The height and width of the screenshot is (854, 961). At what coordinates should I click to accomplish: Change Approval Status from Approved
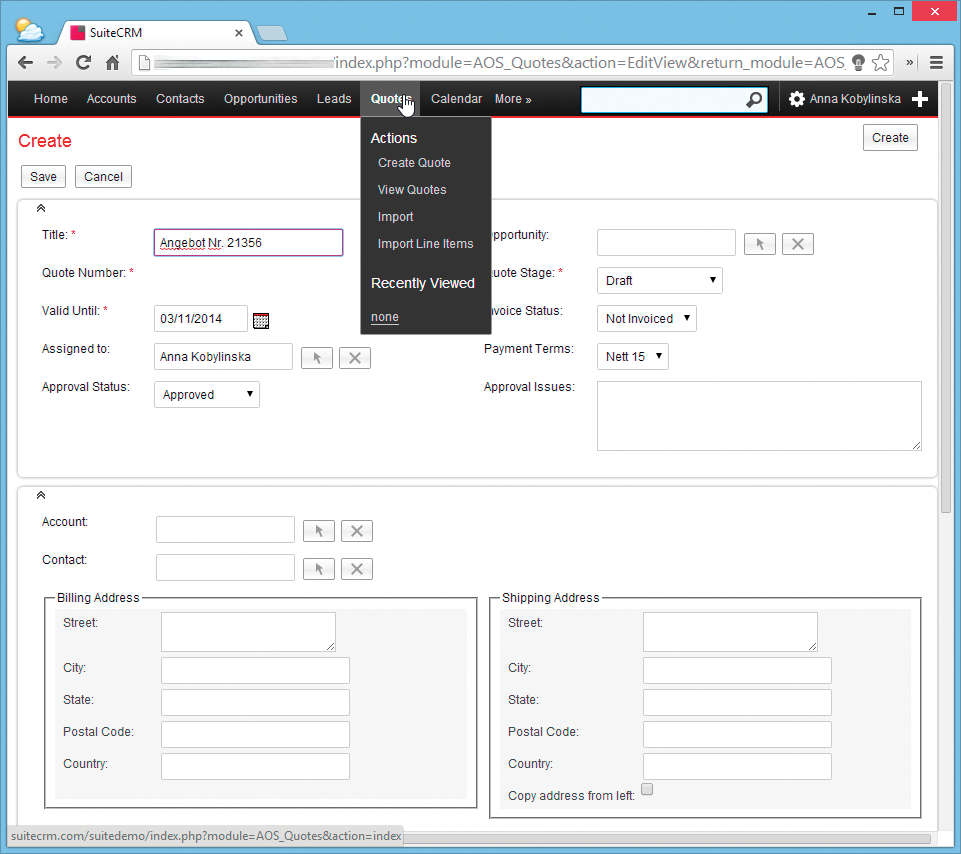(206, 394)
